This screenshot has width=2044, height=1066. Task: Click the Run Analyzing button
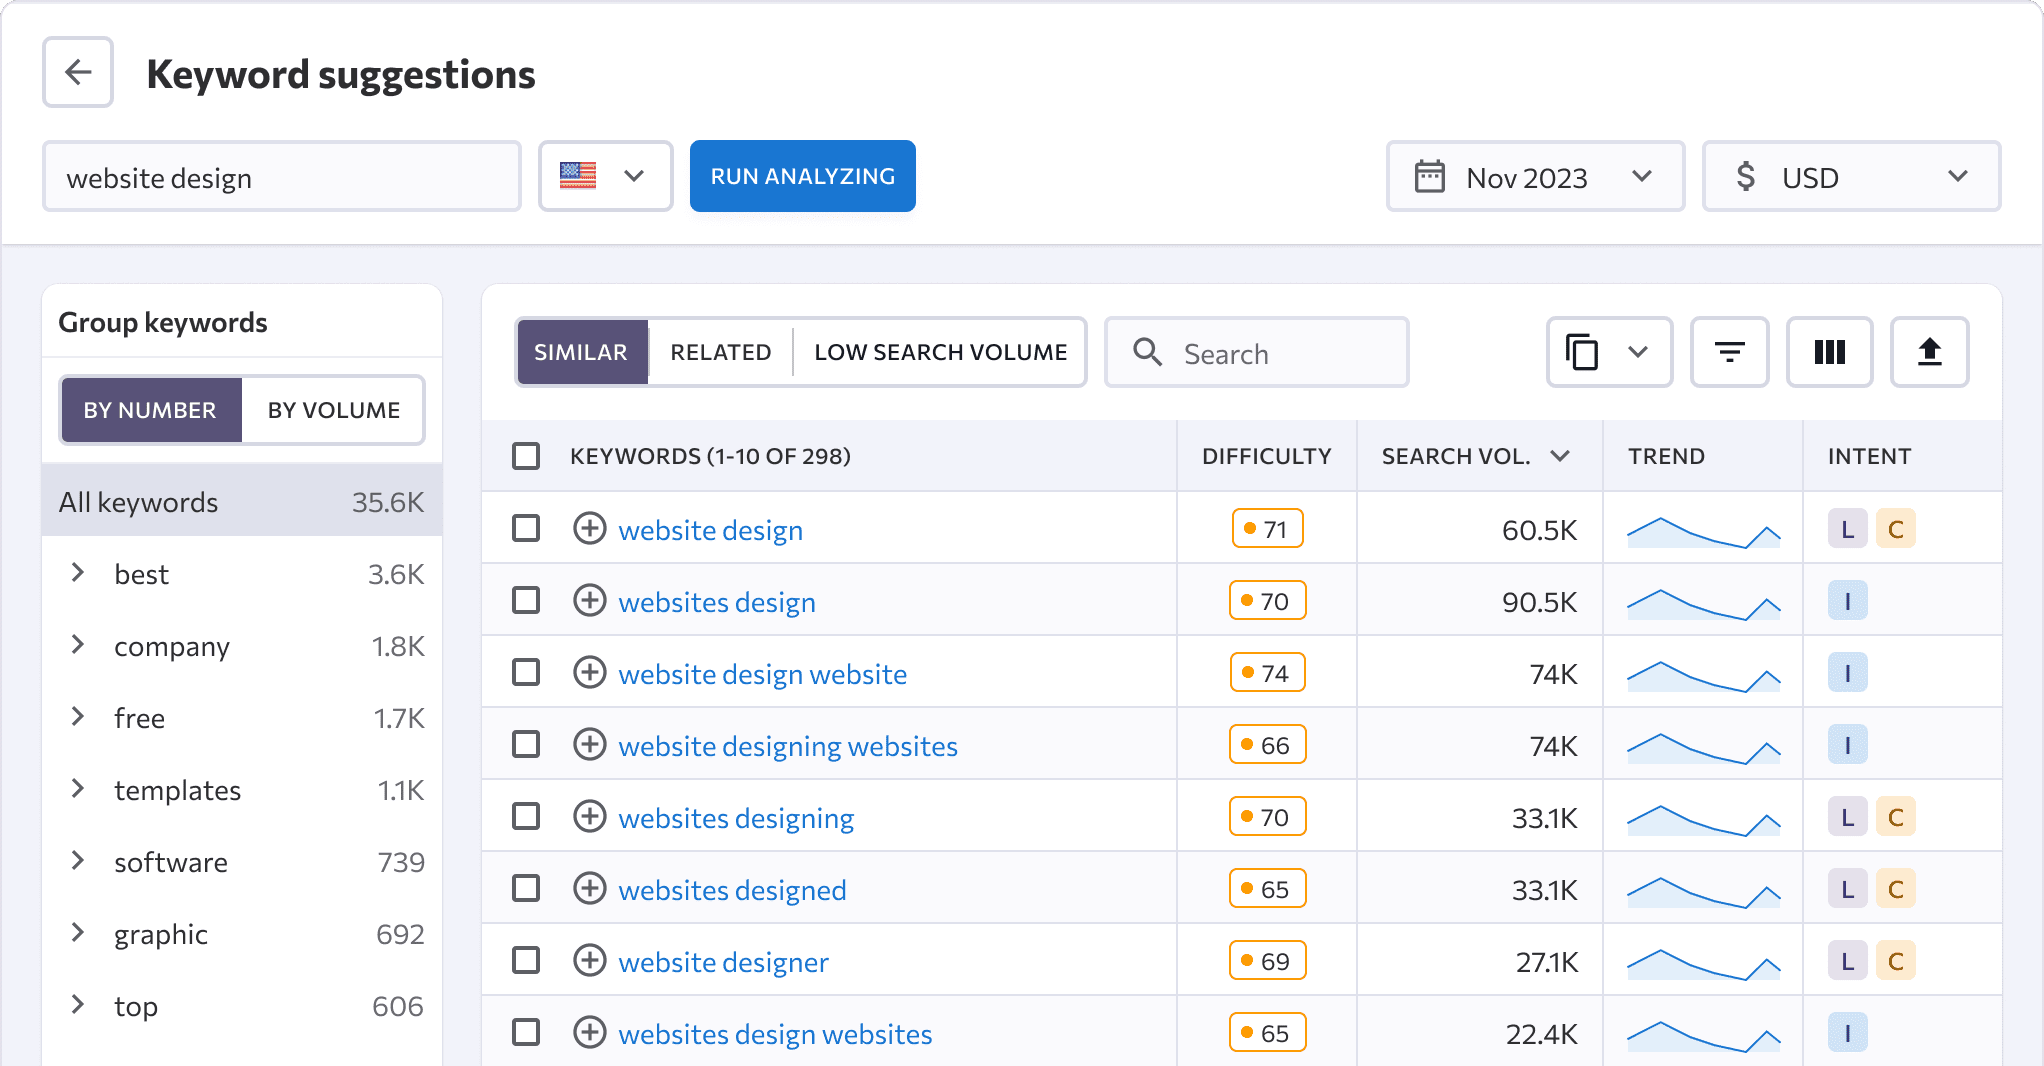pyautogui.click(x=803, y=176)
